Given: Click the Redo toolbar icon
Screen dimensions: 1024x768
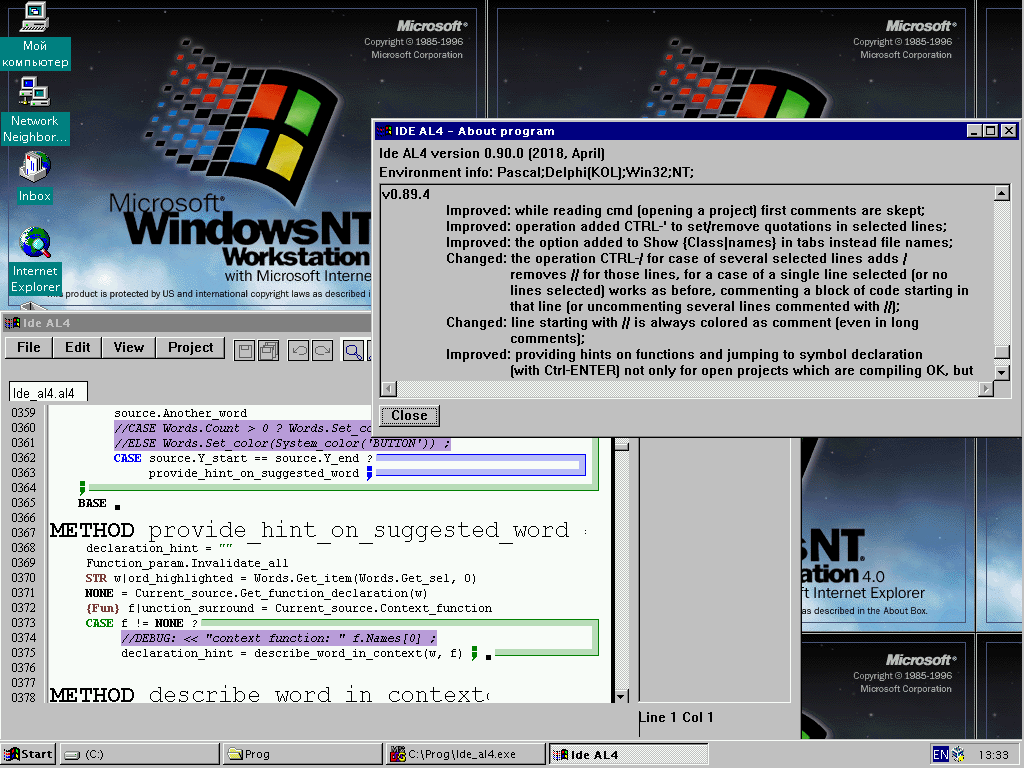Looking at the screenshot, I should 323,351.
